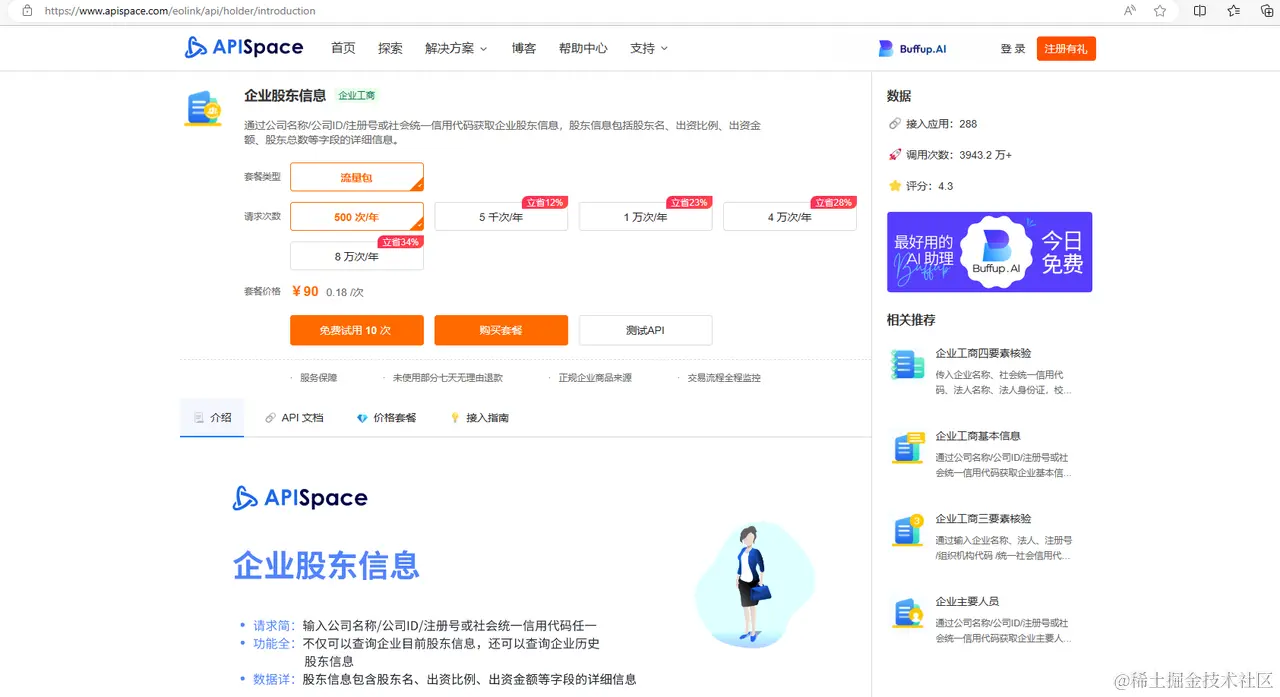Choose the 1 万次/年 plan

[646, 217]
